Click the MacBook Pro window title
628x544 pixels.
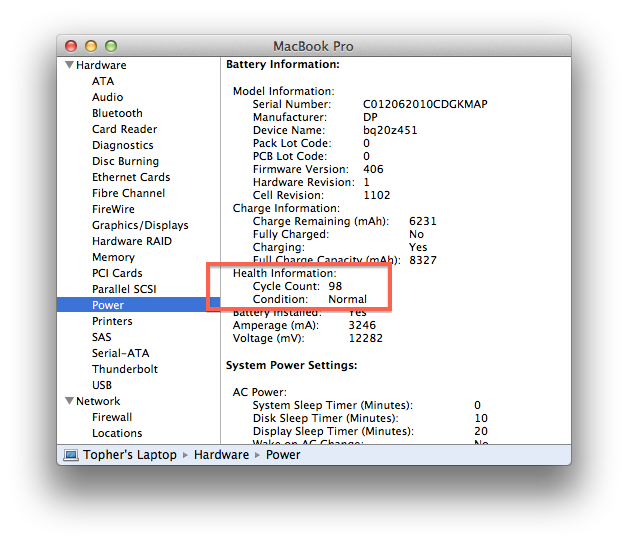[x=313, y=46]
